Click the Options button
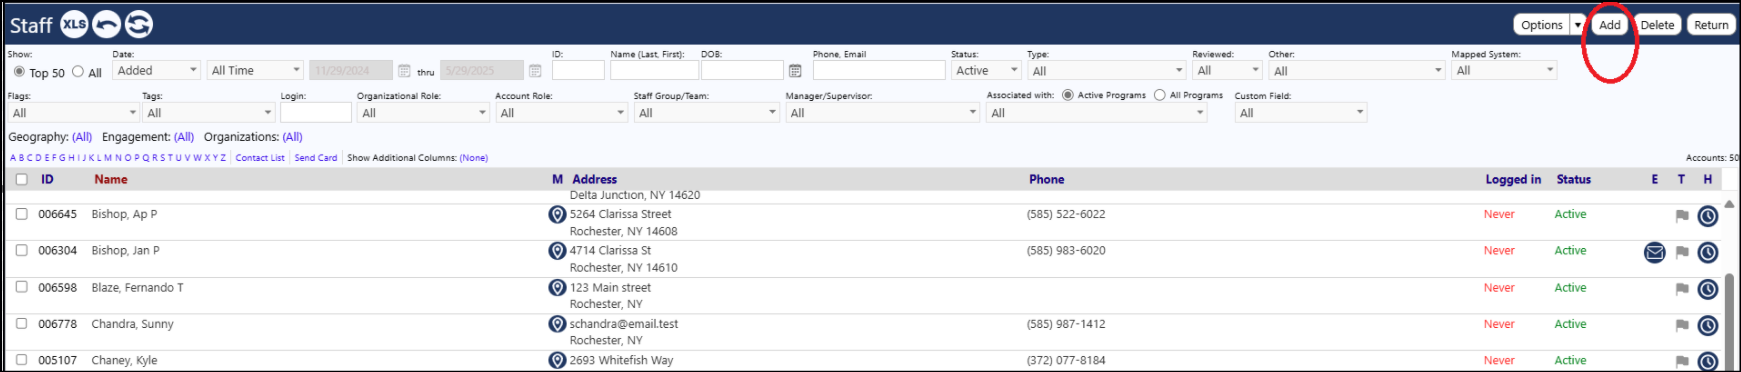This screenshot has height=372, width=1741. tap(1542, 25)
